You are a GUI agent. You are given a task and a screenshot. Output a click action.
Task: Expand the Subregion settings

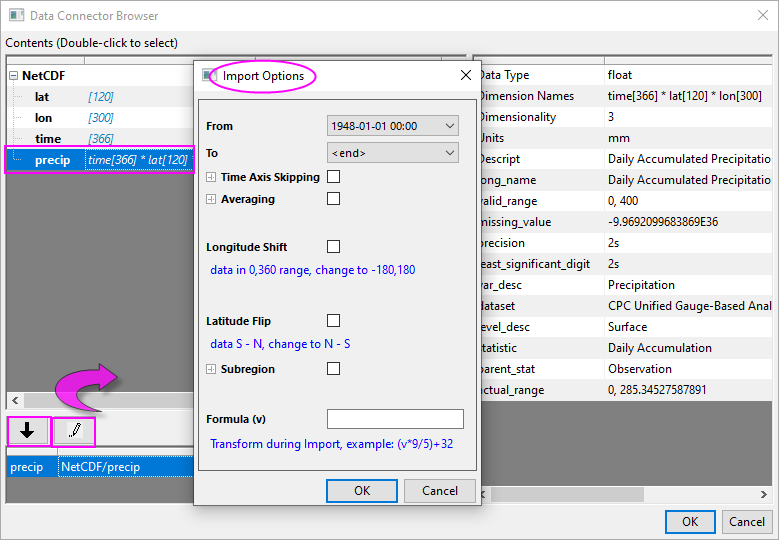point(211,369)
